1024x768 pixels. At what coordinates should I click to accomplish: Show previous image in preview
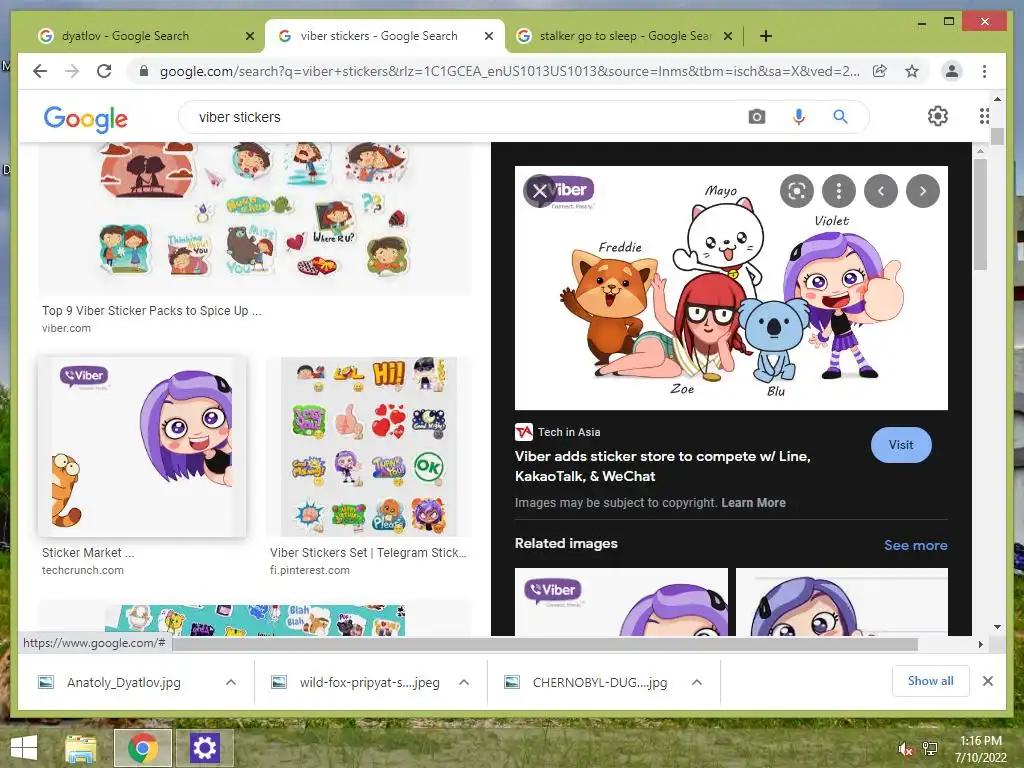[x=881, y=191]
